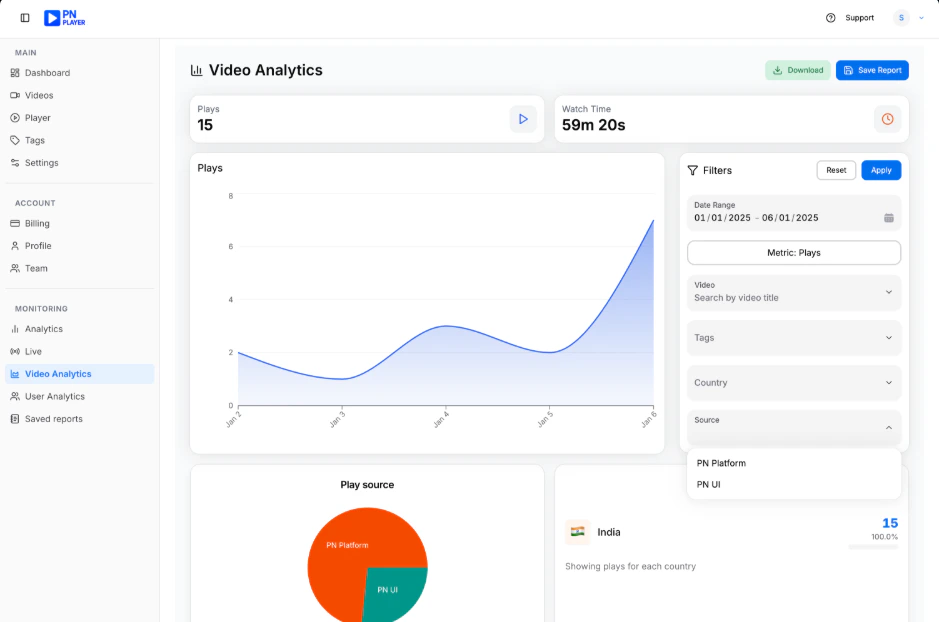This screenshot has height=622, width=939.
Task: Click the Player play-circle icon
Action: click(15, 118)
